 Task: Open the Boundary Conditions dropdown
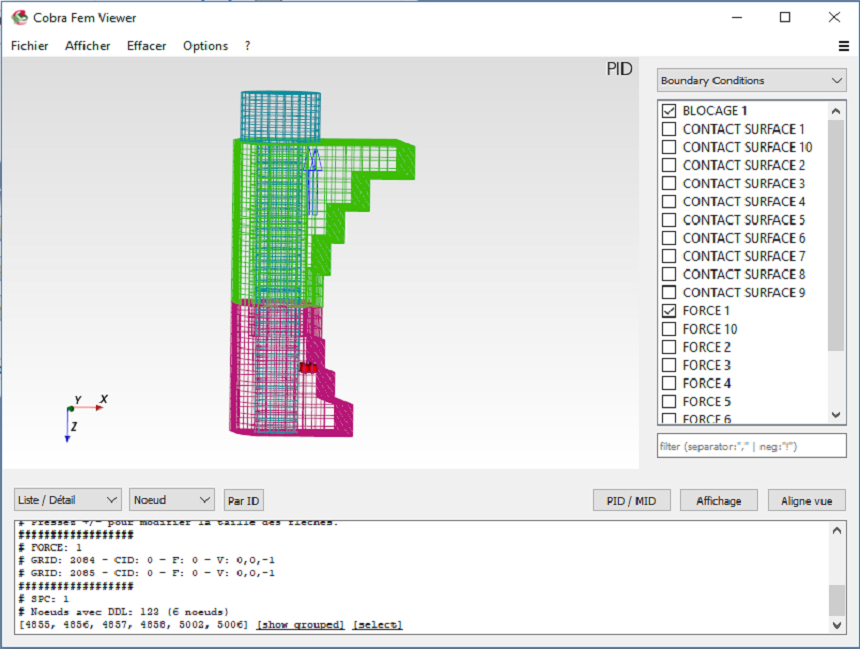pos(751,81)
